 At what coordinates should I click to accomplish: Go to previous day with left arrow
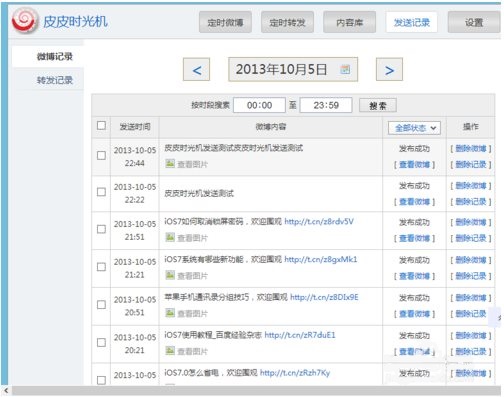[197, 70]
